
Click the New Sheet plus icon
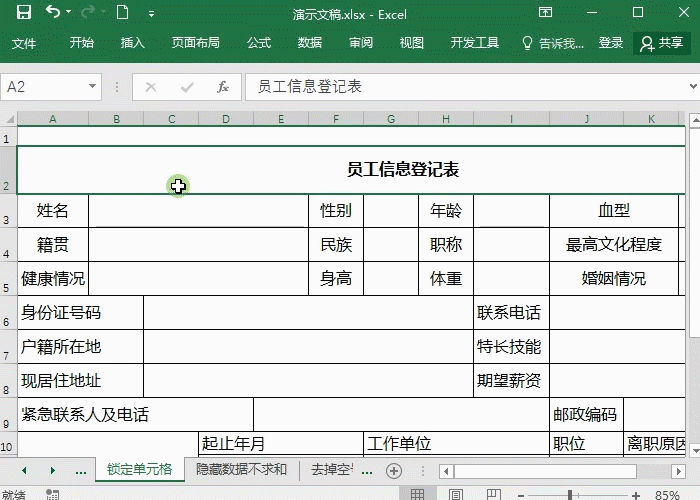tap(394, 471)
